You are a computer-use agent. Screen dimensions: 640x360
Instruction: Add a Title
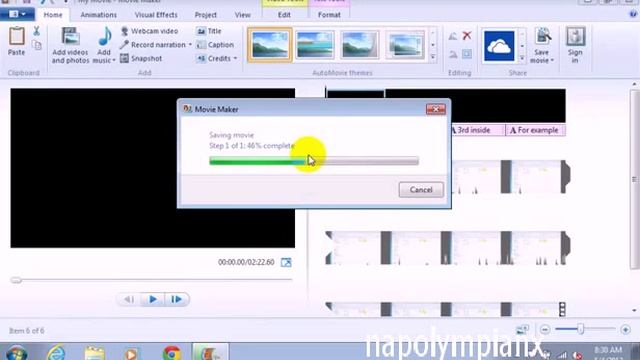pos(209,31)
